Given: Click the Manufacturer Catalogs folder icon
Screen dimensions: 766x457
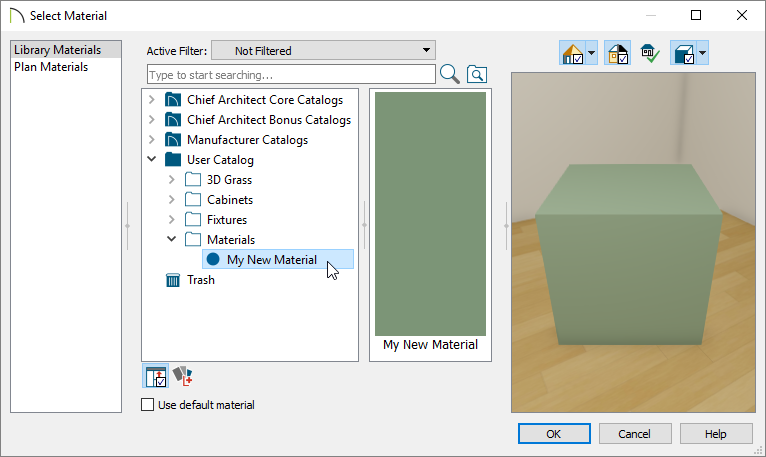Looking at the screenshot, I should coord(173,140).
